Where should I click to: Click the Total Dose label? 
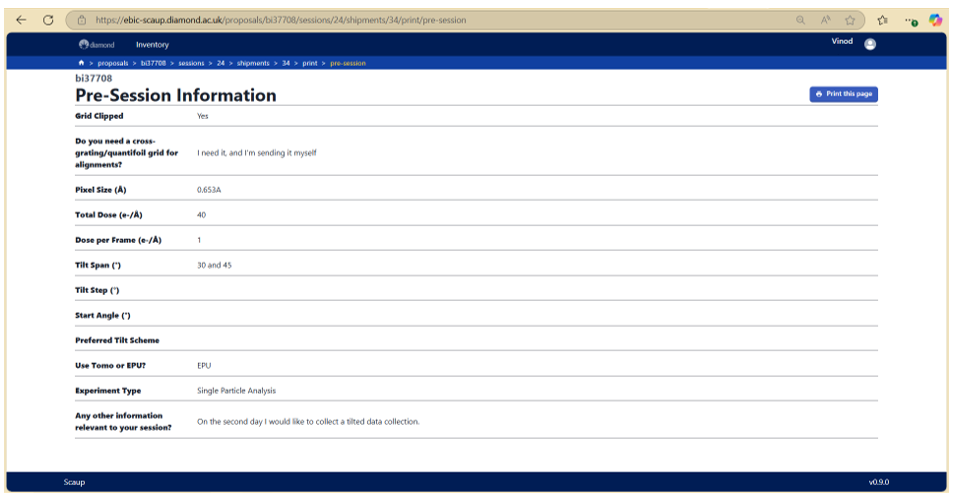109,215
